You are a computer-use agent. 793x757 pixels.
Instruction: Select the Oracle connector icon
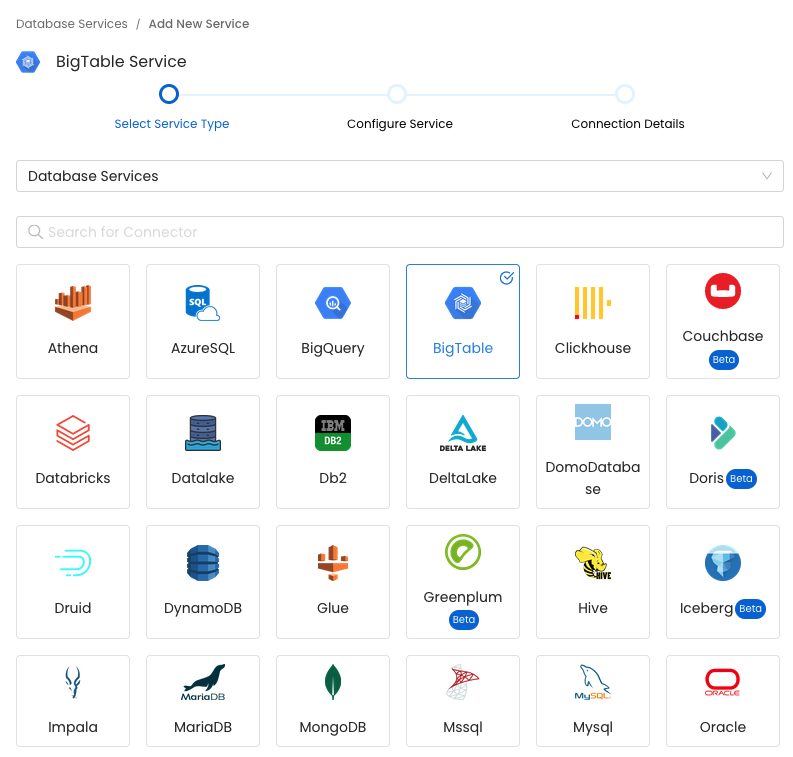[722, 682]
